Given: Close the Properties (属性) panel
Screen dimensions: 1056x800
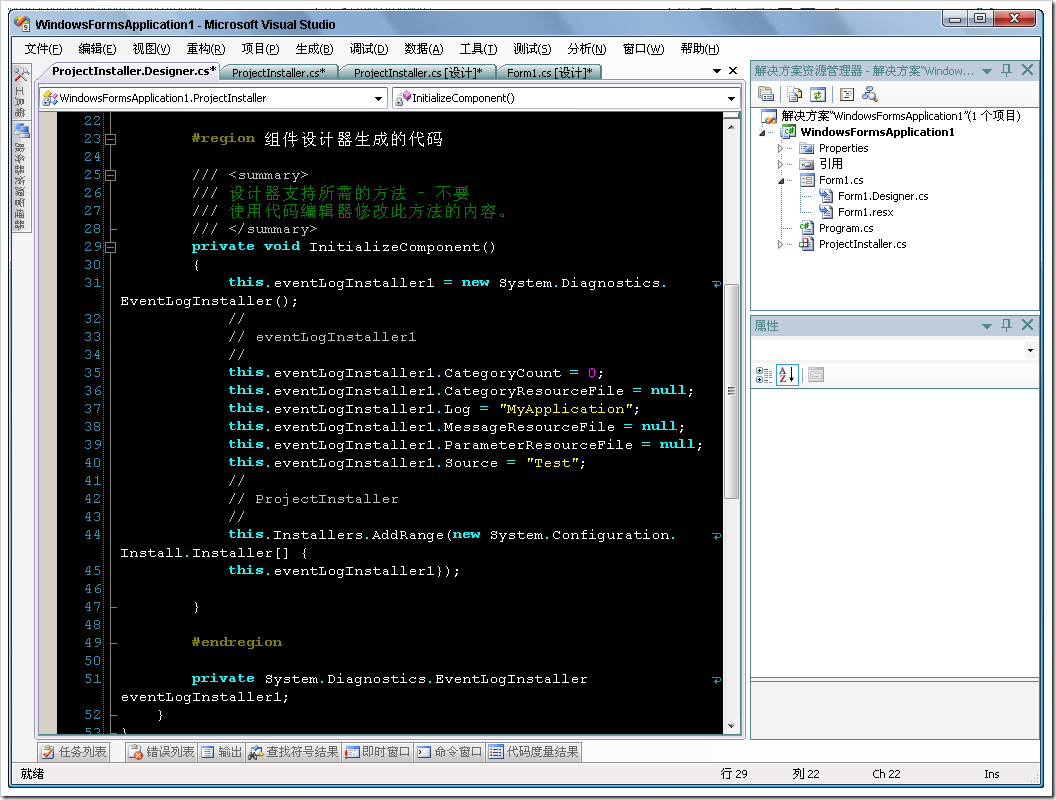Looking at the screenshot, I should (1028, 325).
